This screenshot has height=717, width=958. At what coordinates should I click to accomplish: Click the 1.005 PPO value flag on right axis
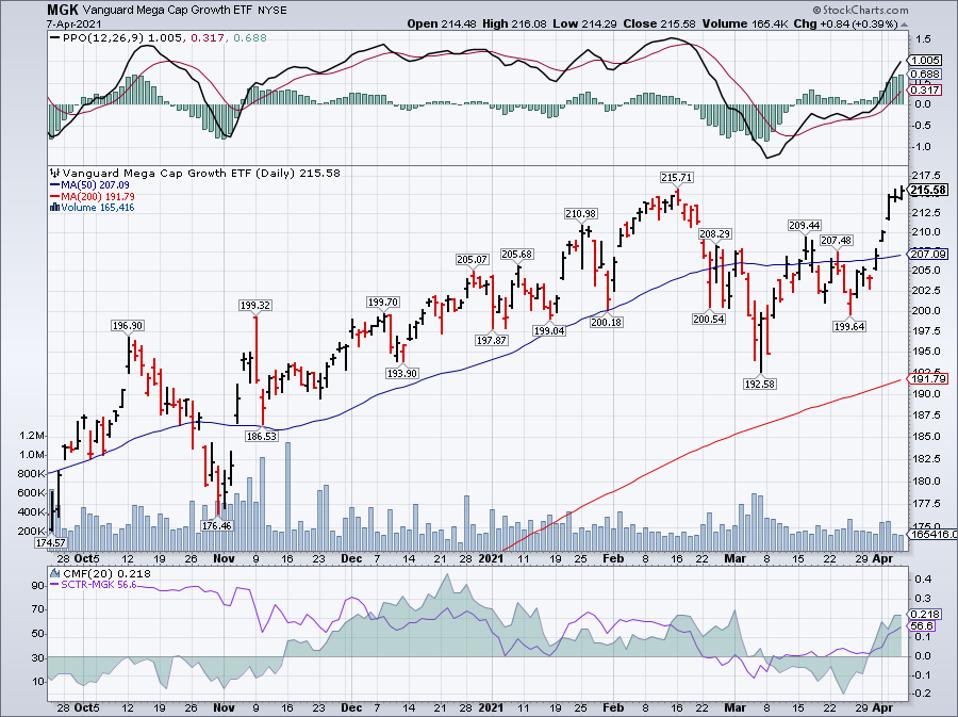[x=926, y=60]
